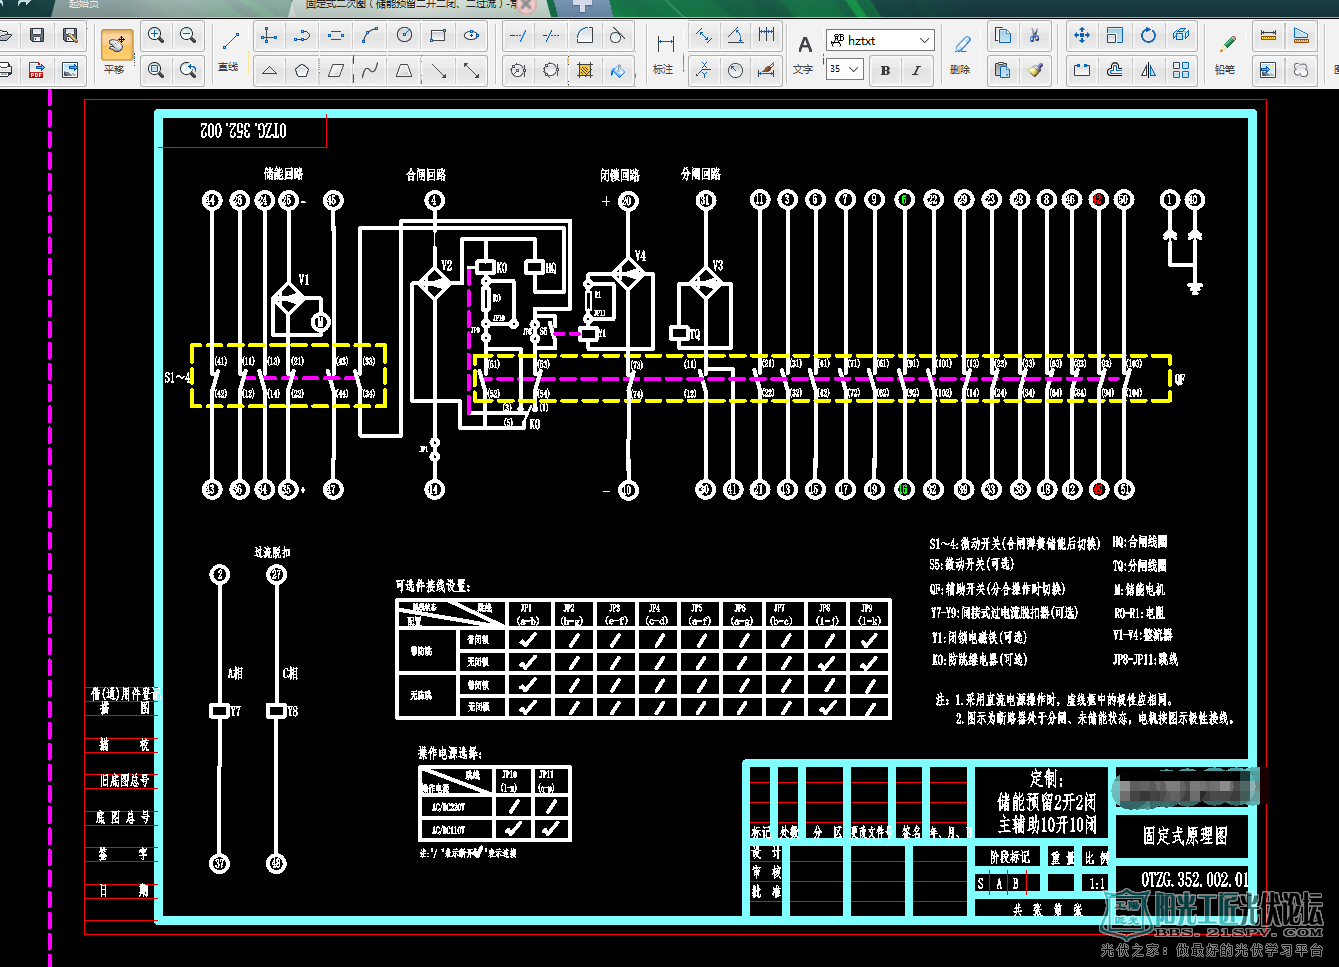Select the angular dimension tool
Image resolution: width=1339 pixels, height=967 pixels.
(735, 36)
